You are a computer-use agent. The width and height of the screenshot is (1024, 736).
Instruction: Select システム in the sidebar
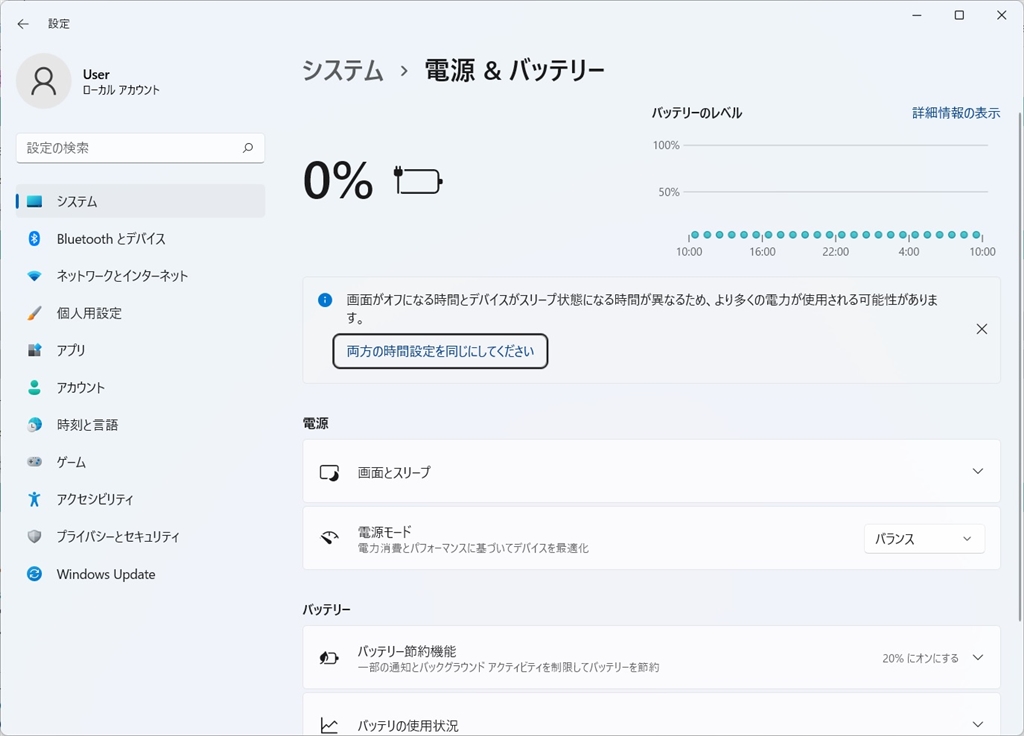tap(140, 201)
